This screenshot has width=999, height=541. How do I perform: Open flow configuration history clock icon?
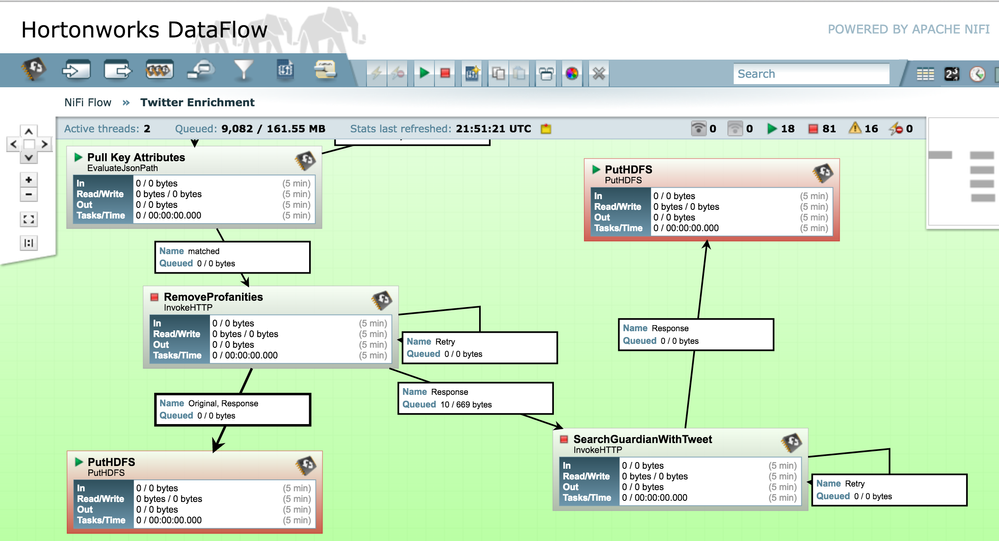coord(977,74)
